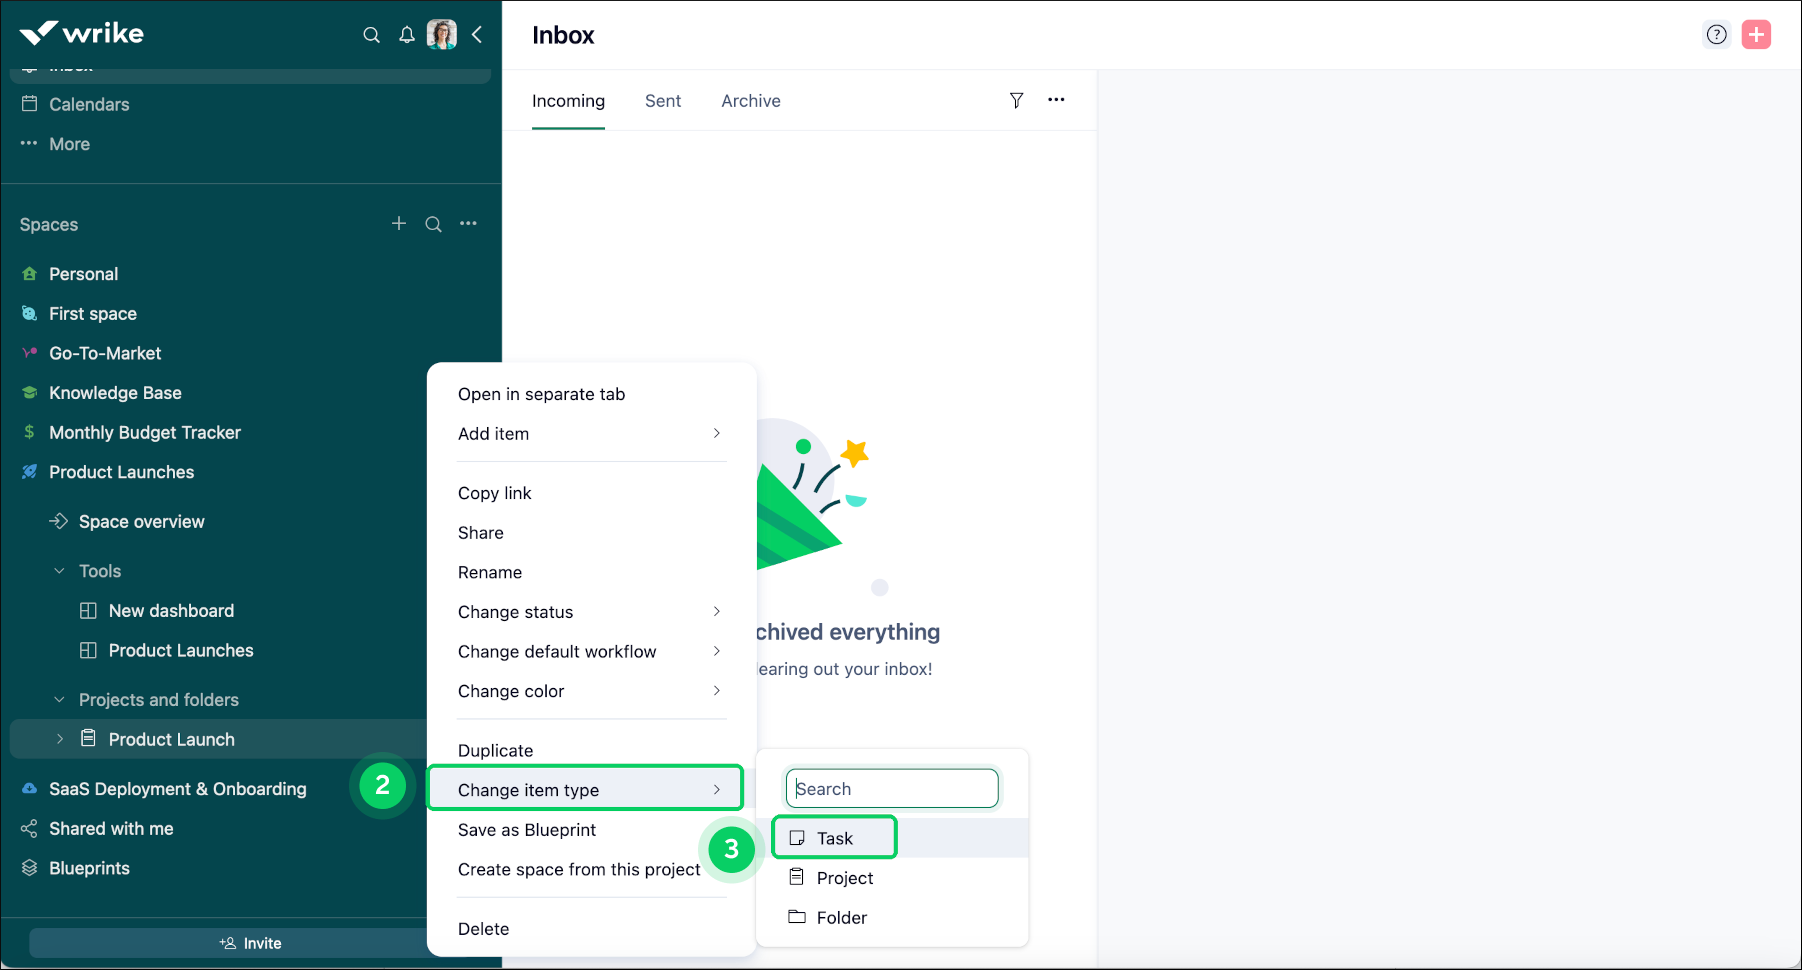Image resolution: width=1802 pixels, height=970 pixels.
Task: Click the plus icon to add a space
Action: (x=399, y=224)
